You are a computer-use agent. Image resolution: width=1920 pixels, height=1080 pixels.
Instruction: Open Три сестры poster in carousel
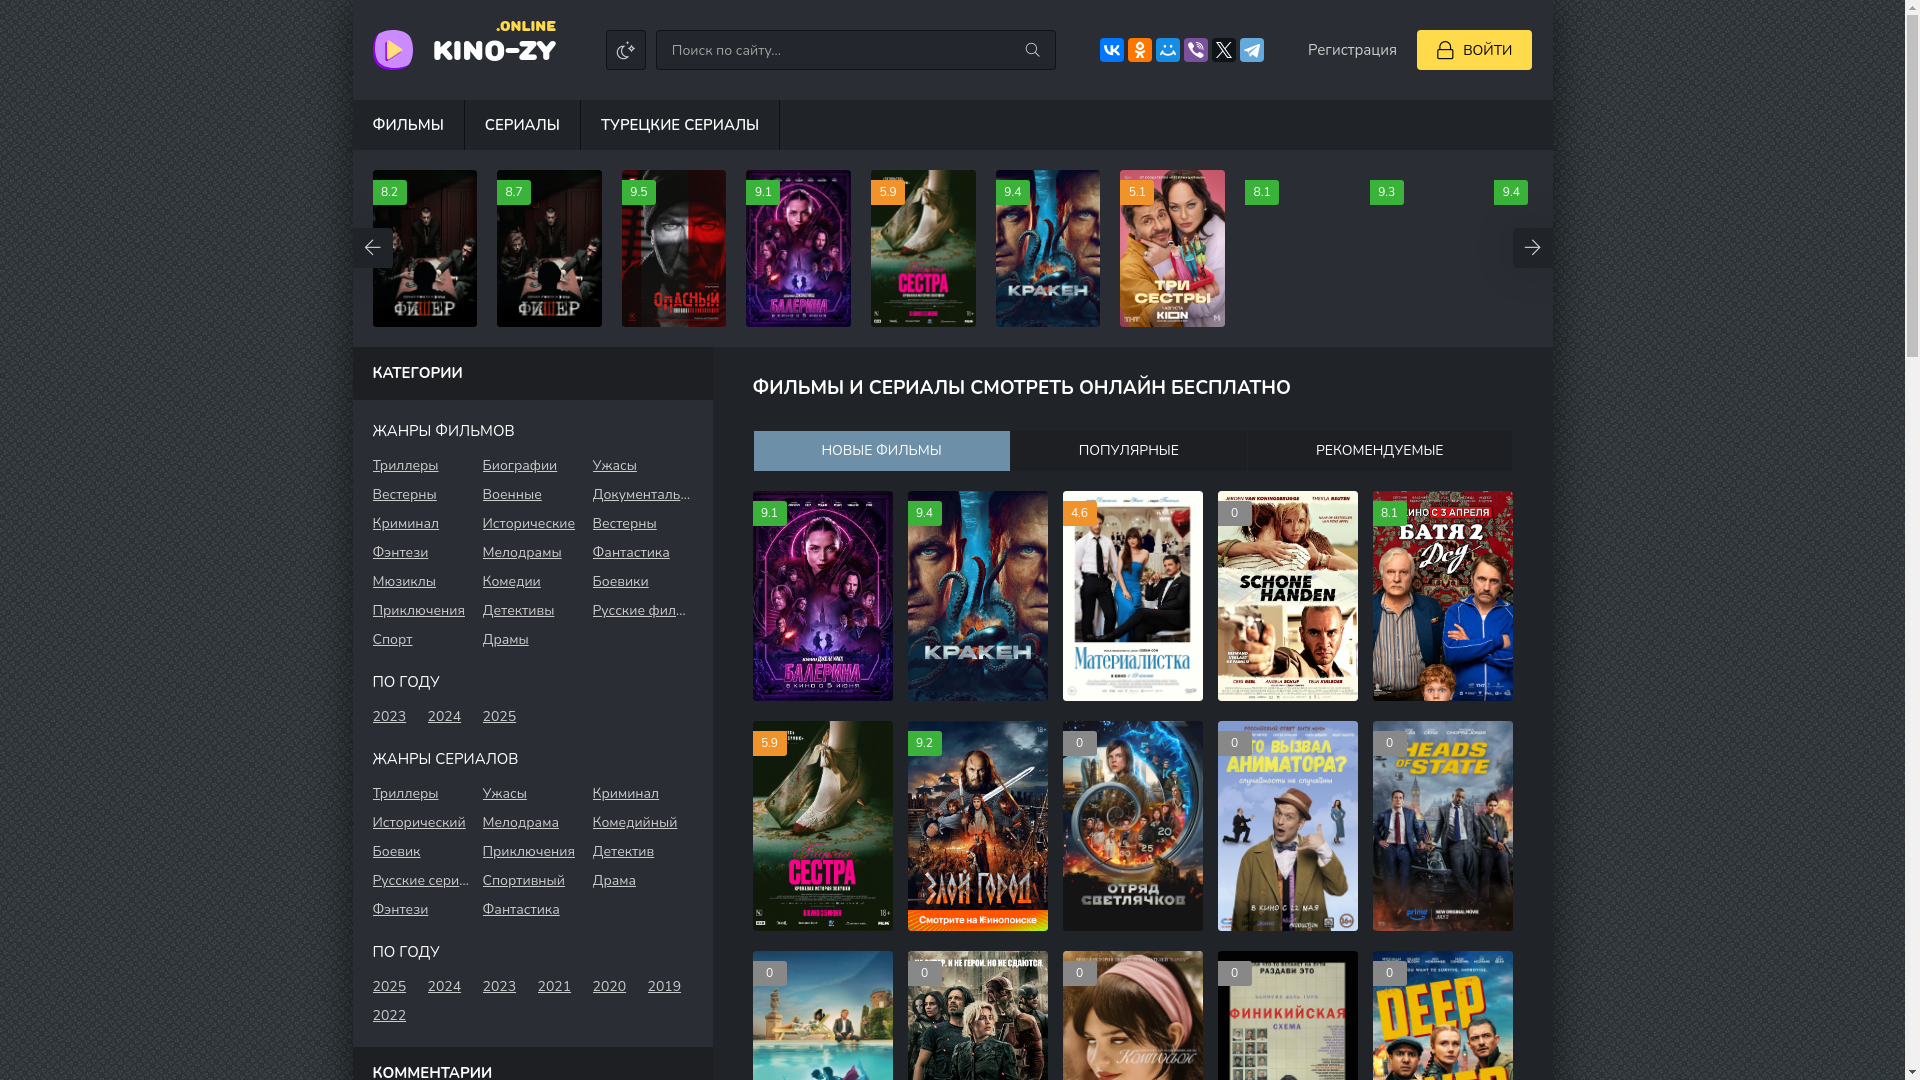pyautogui.click(x=1172, y=248)
